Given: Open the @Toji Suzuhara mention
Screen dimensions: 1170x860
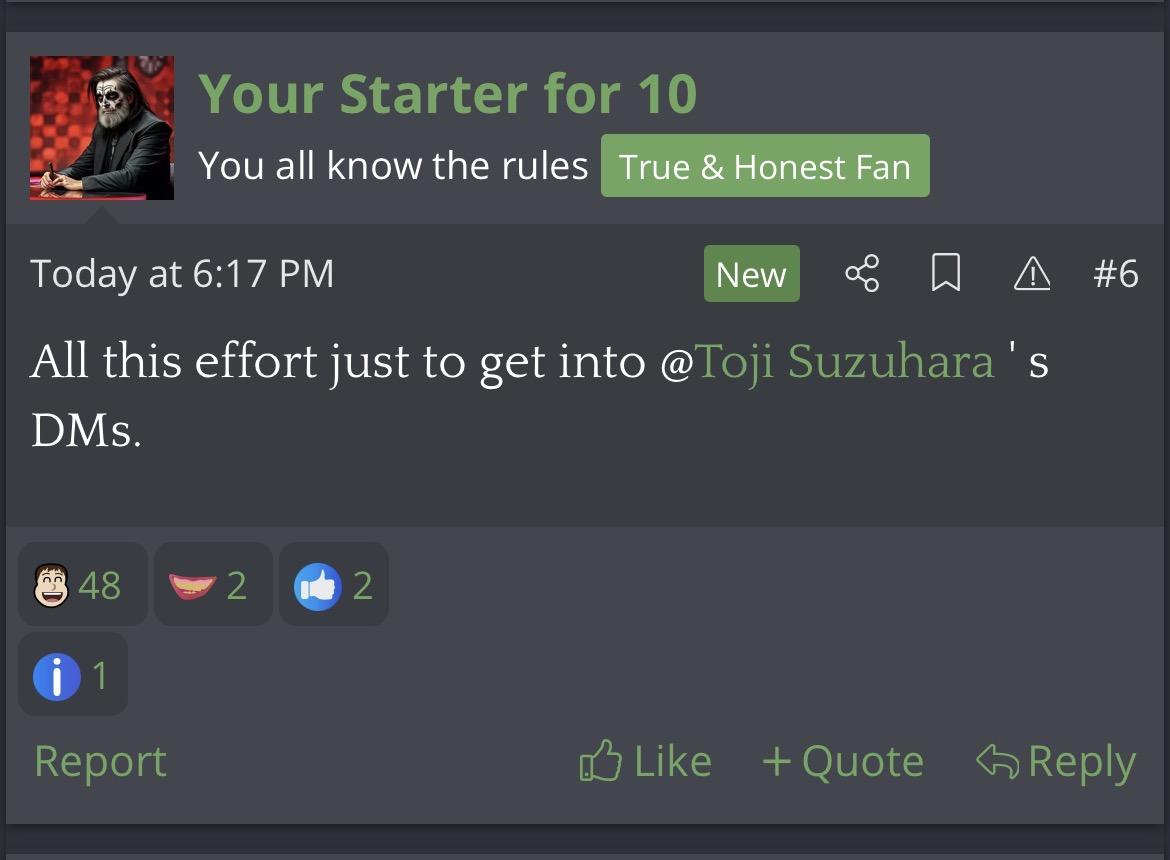Looking at the screenshot, I should click(845, 362).
